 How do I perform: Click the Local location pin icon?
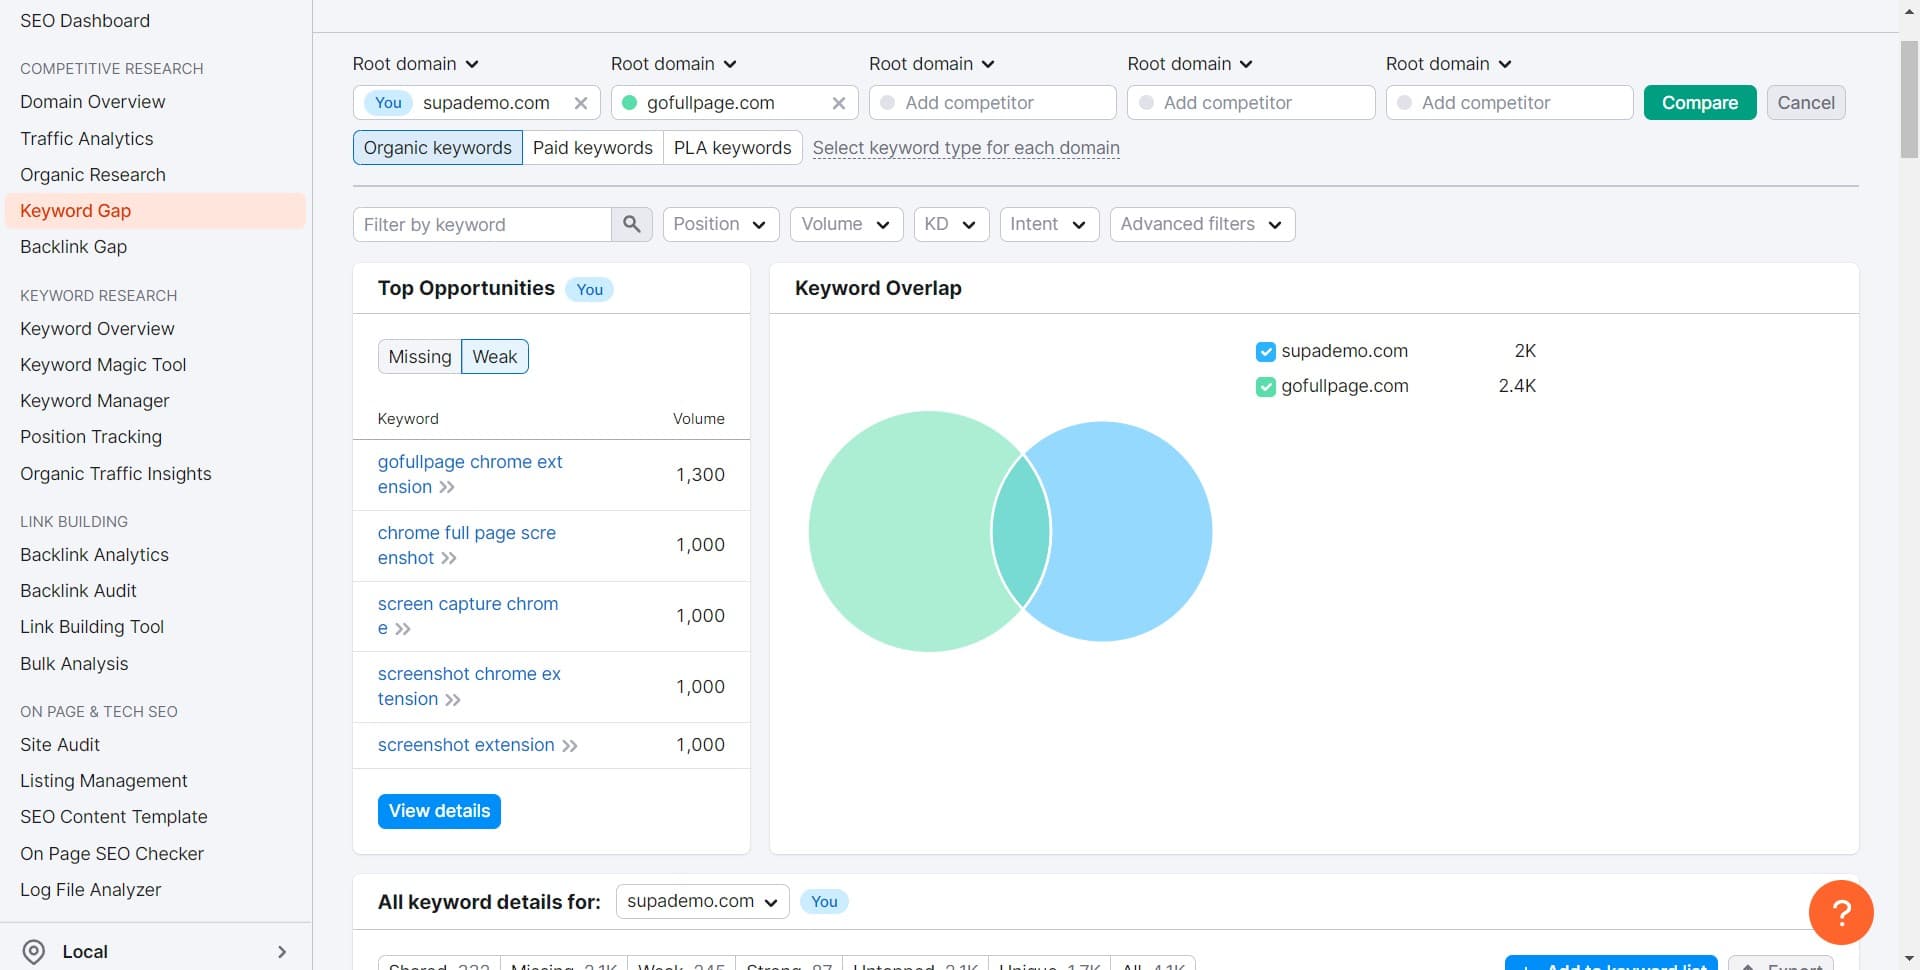[x=34, y=952]
